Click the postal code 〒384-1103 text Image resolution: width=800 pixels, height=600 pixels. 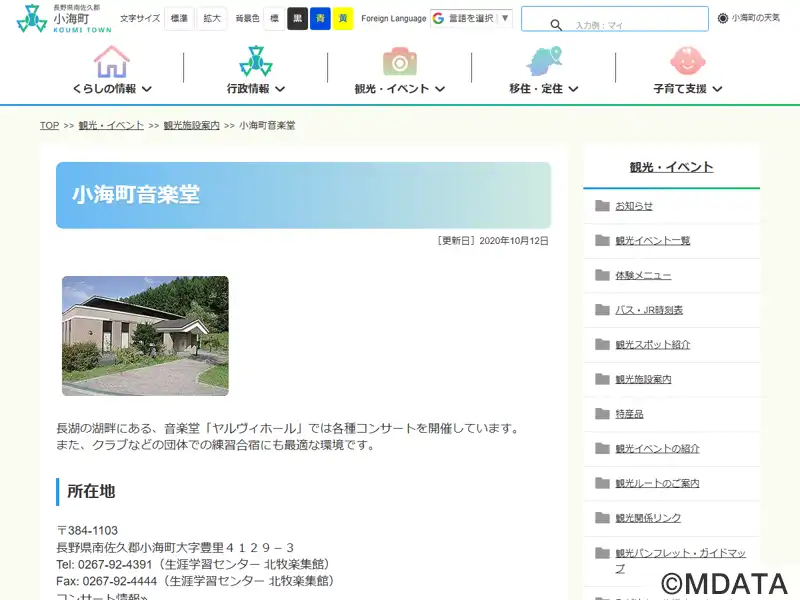pyautogui.click(x=87, y=531)
